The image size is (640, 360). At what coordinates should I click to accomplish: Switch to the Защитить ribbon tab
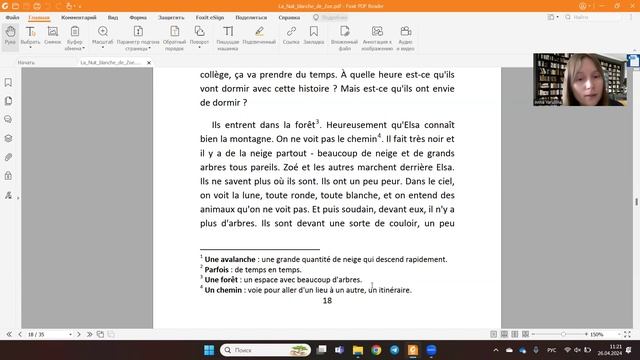click(171, 18)
